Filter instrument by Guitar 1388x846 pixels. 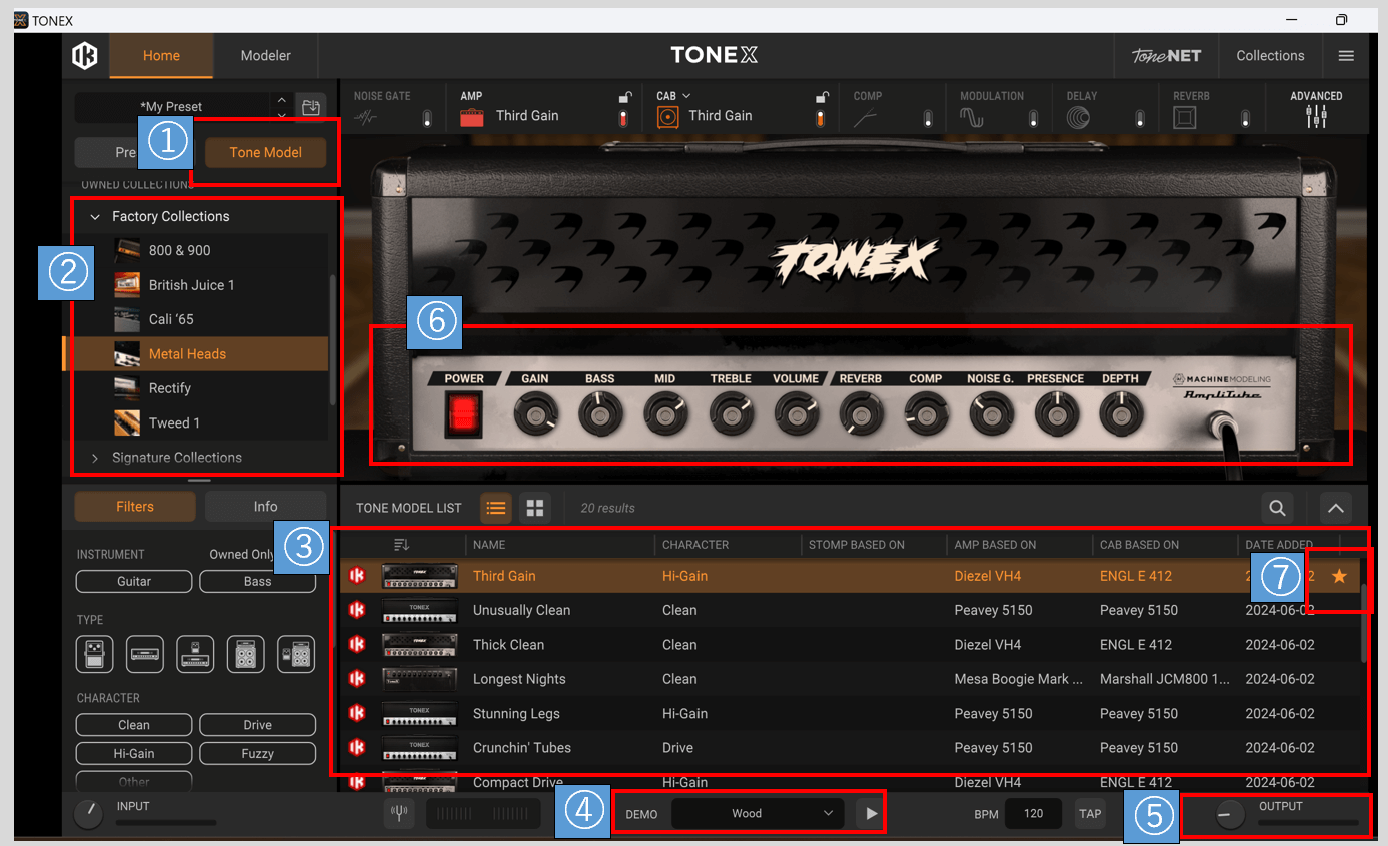coord(134,581)
